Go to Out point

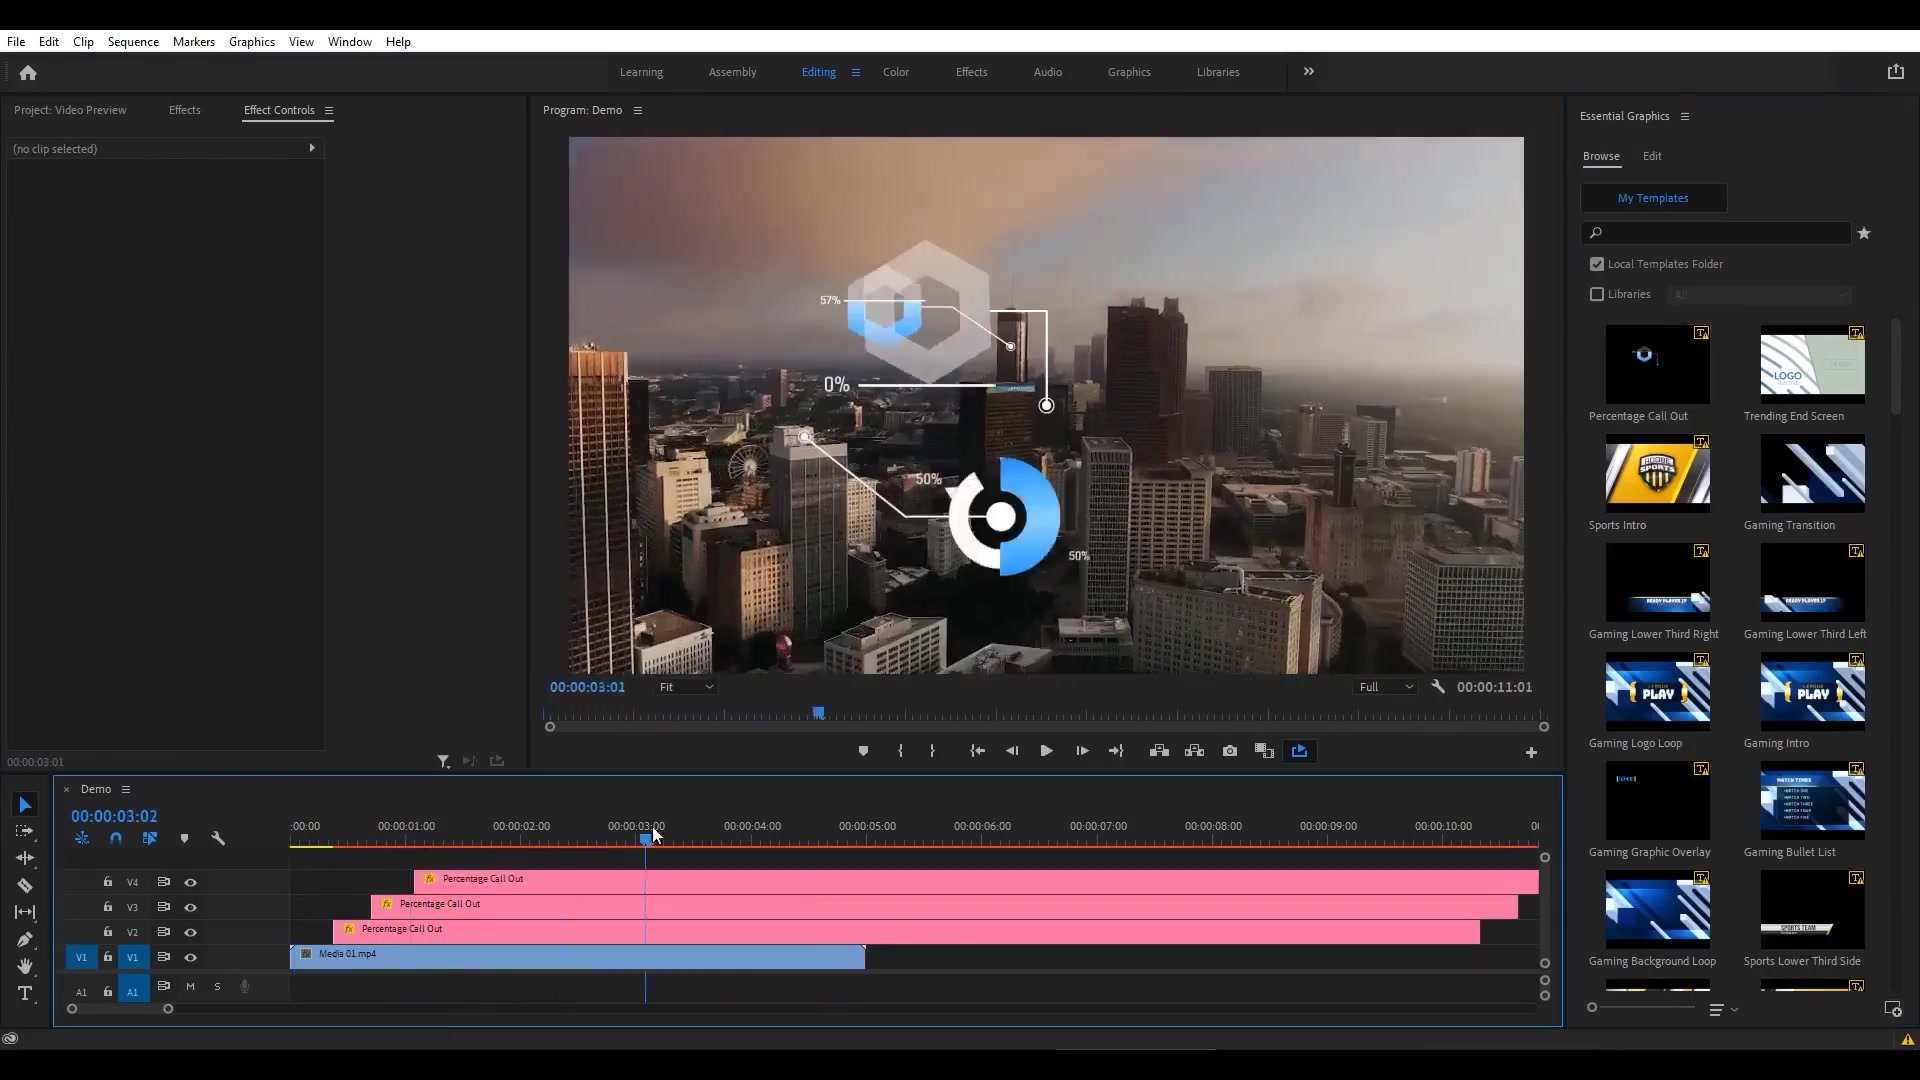(1116, 751)
